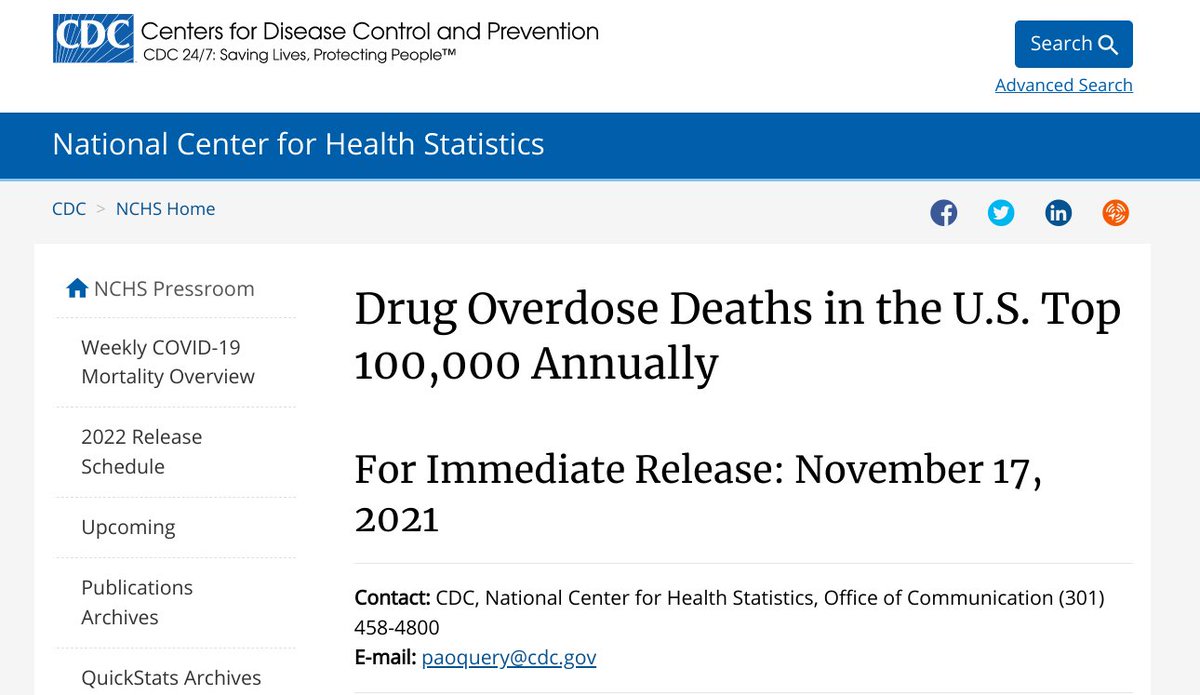Viewport: 1200px width, 695px height.
Task: Click the CDC 24/7 Saving Lives tagline
Action: 299,55
